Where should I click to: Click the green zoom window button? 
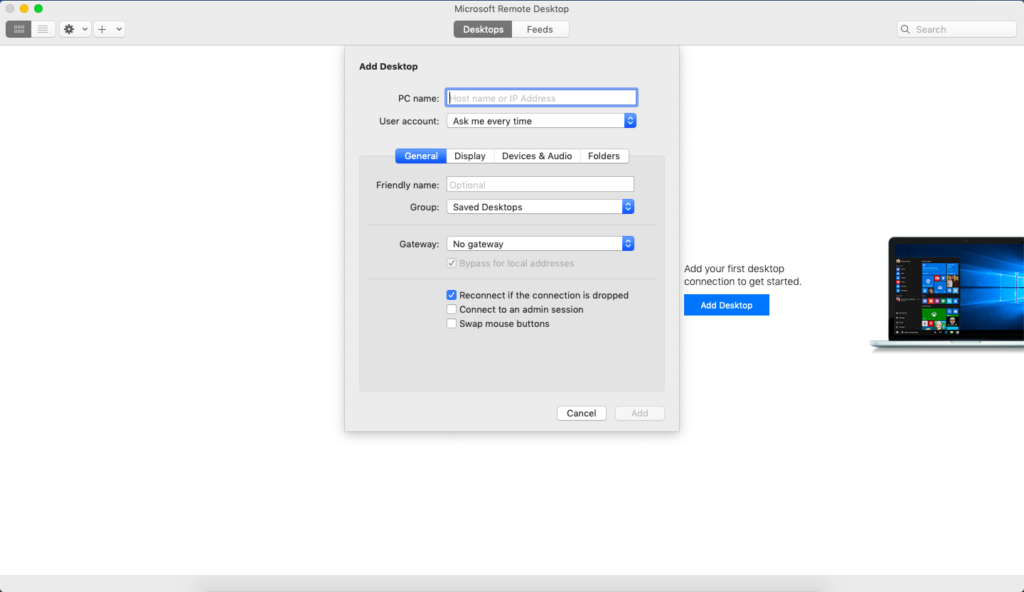tap(39, 8)
